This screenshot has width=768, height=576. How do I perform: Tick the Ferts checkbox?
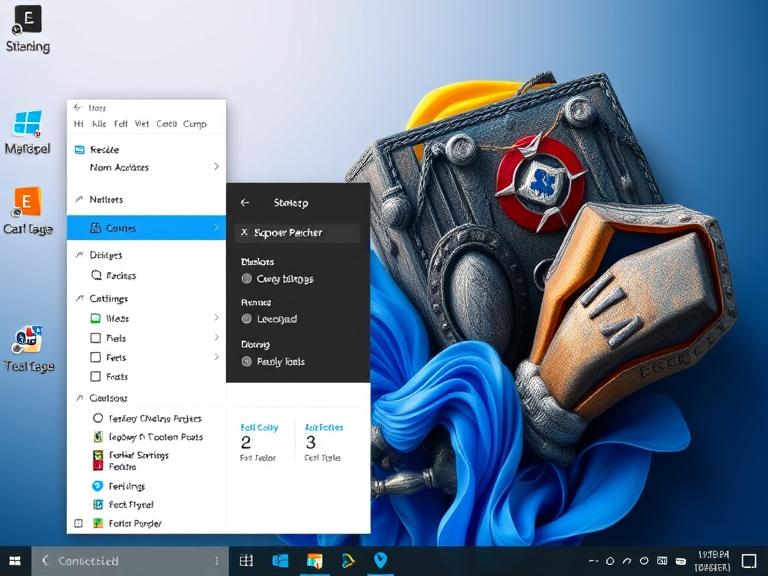96,357
